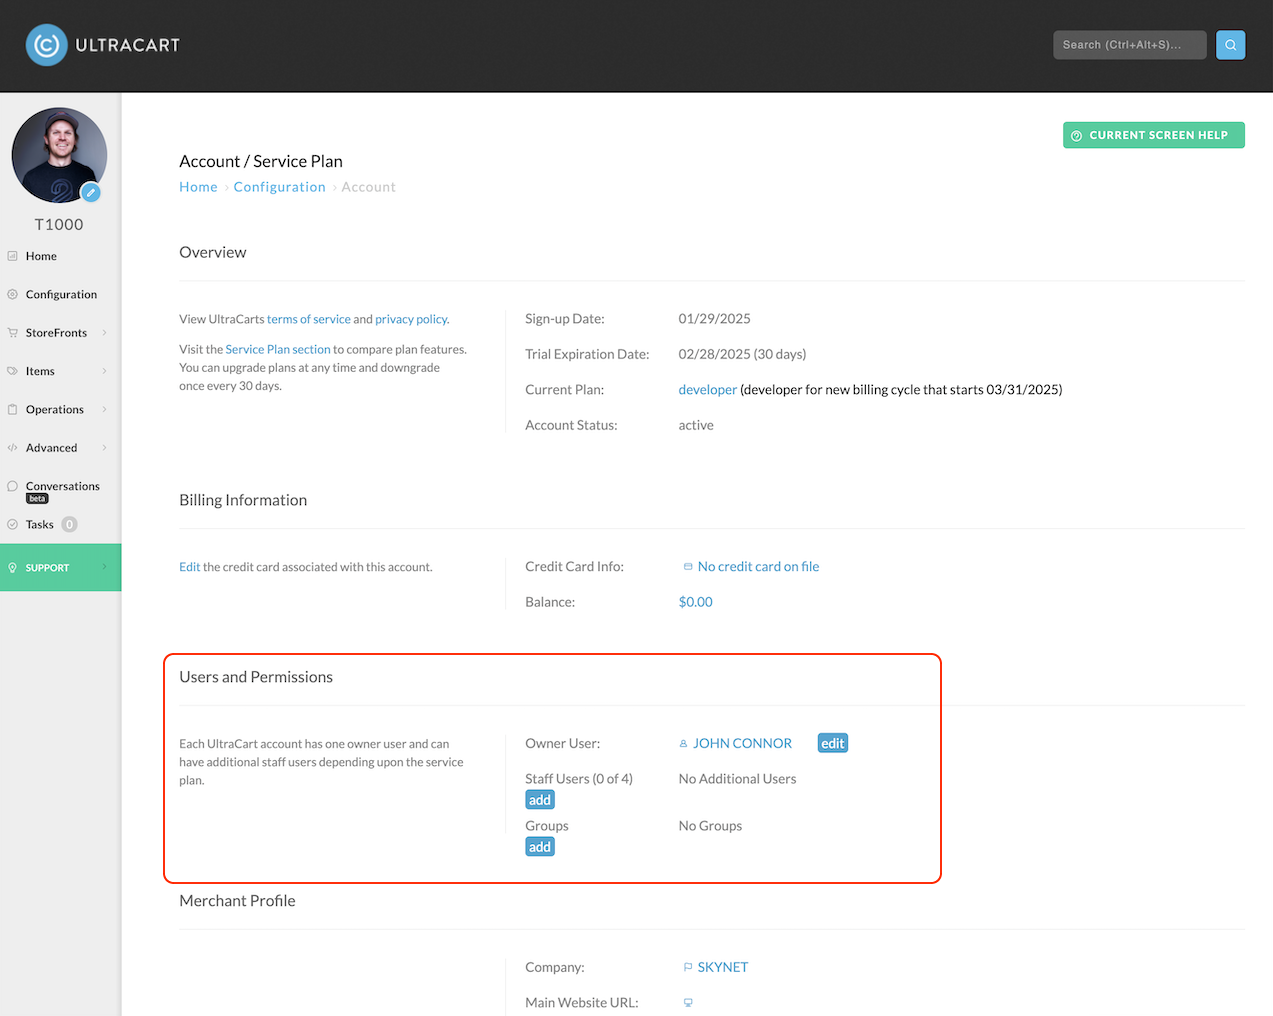Screen dimensions: 1273x1016
Task: Add a staff user
Action: click(x=540, y=800)
